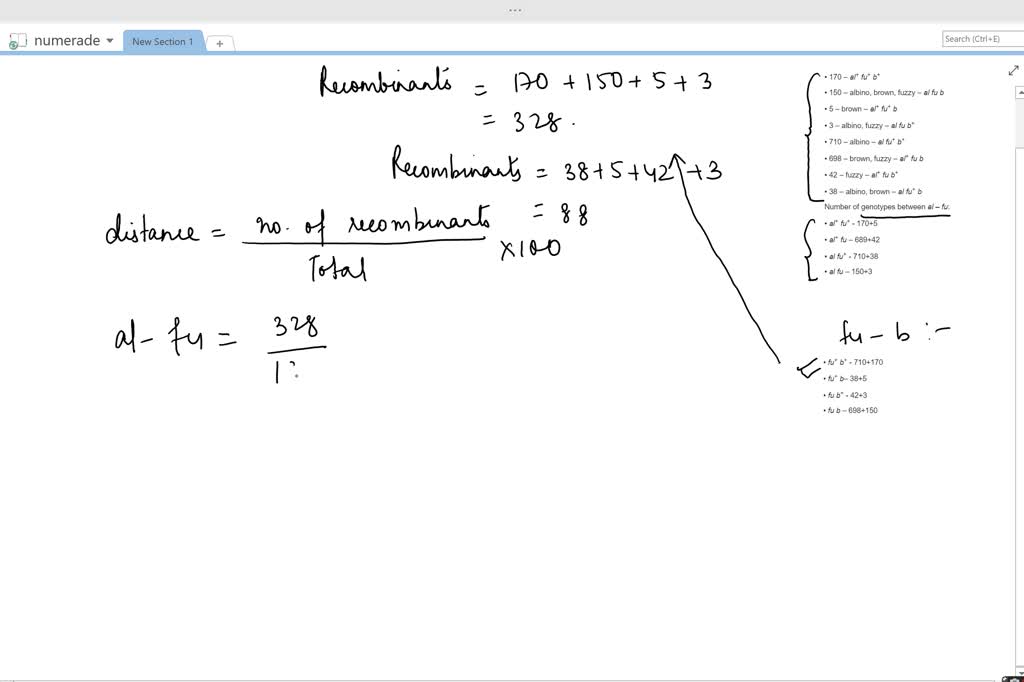This screenshot has height=682, width=1024.
Task: Click the Search (Ctrl+E) box
Action: point(980,39)
